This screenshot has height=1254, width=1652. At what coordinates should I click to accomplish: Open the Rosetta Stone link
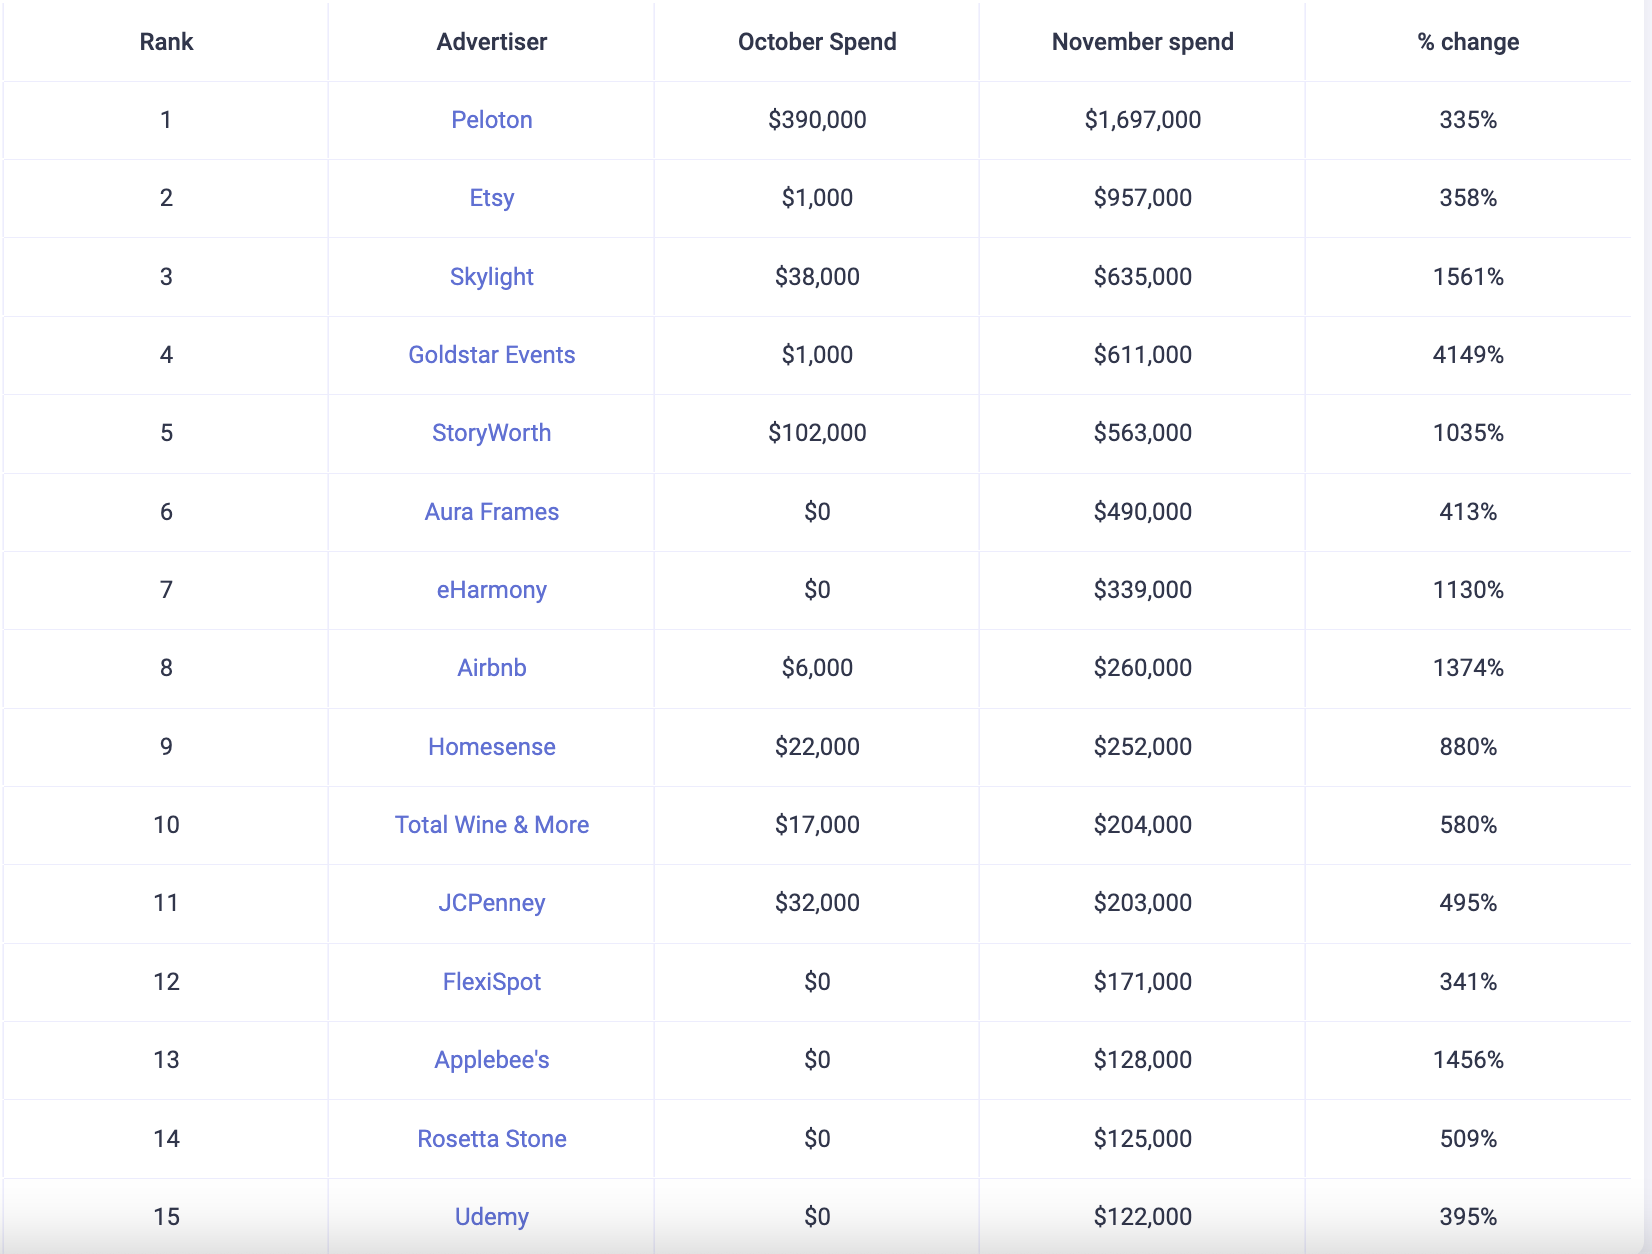(x=492, y=1139)
